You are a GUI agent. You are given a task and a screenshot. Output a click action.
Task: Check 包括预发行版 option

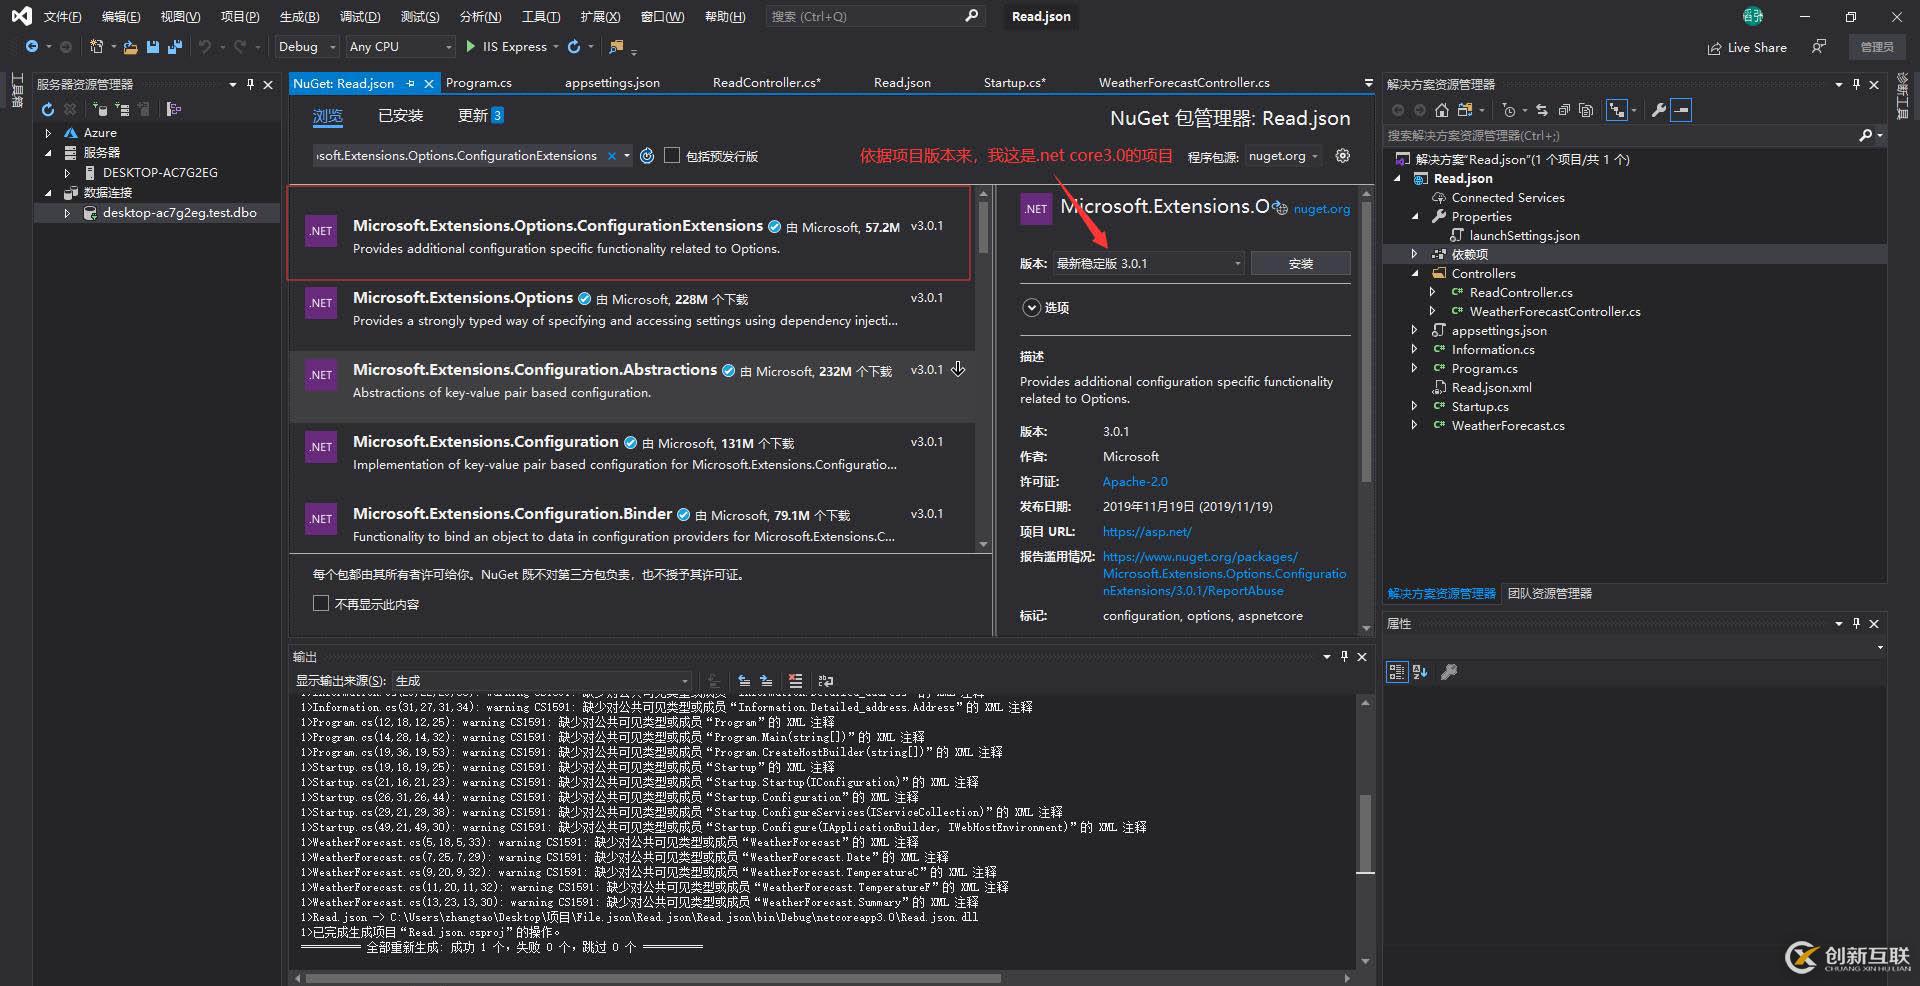(672, 156)
